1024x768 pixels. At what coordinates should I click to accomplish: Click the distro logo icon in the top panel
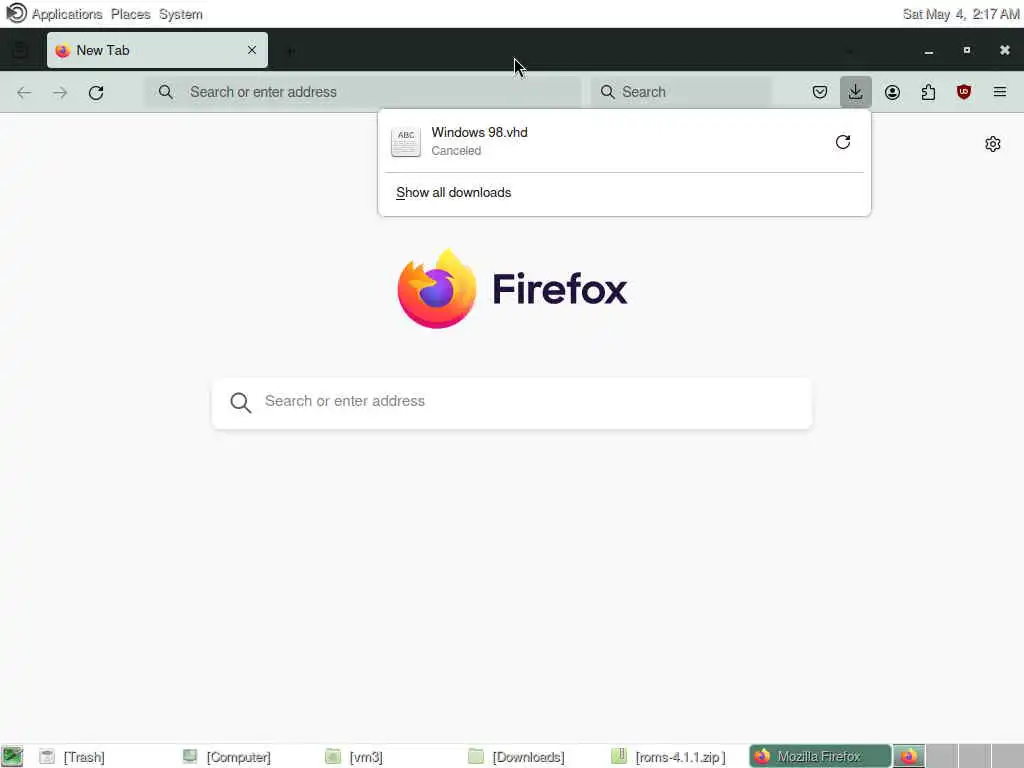coord(16,13)
